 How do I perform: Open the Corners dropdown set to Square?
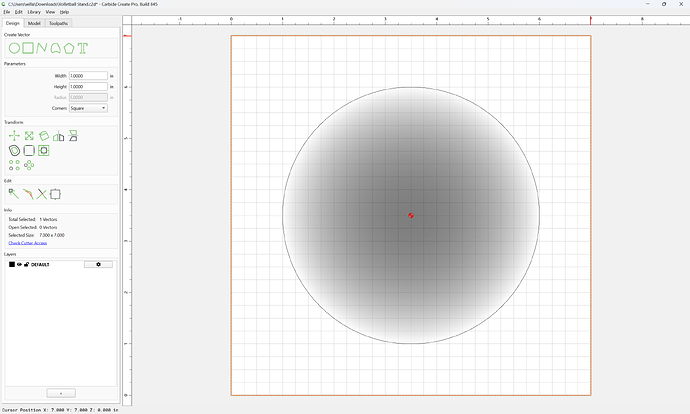(88, 108)
